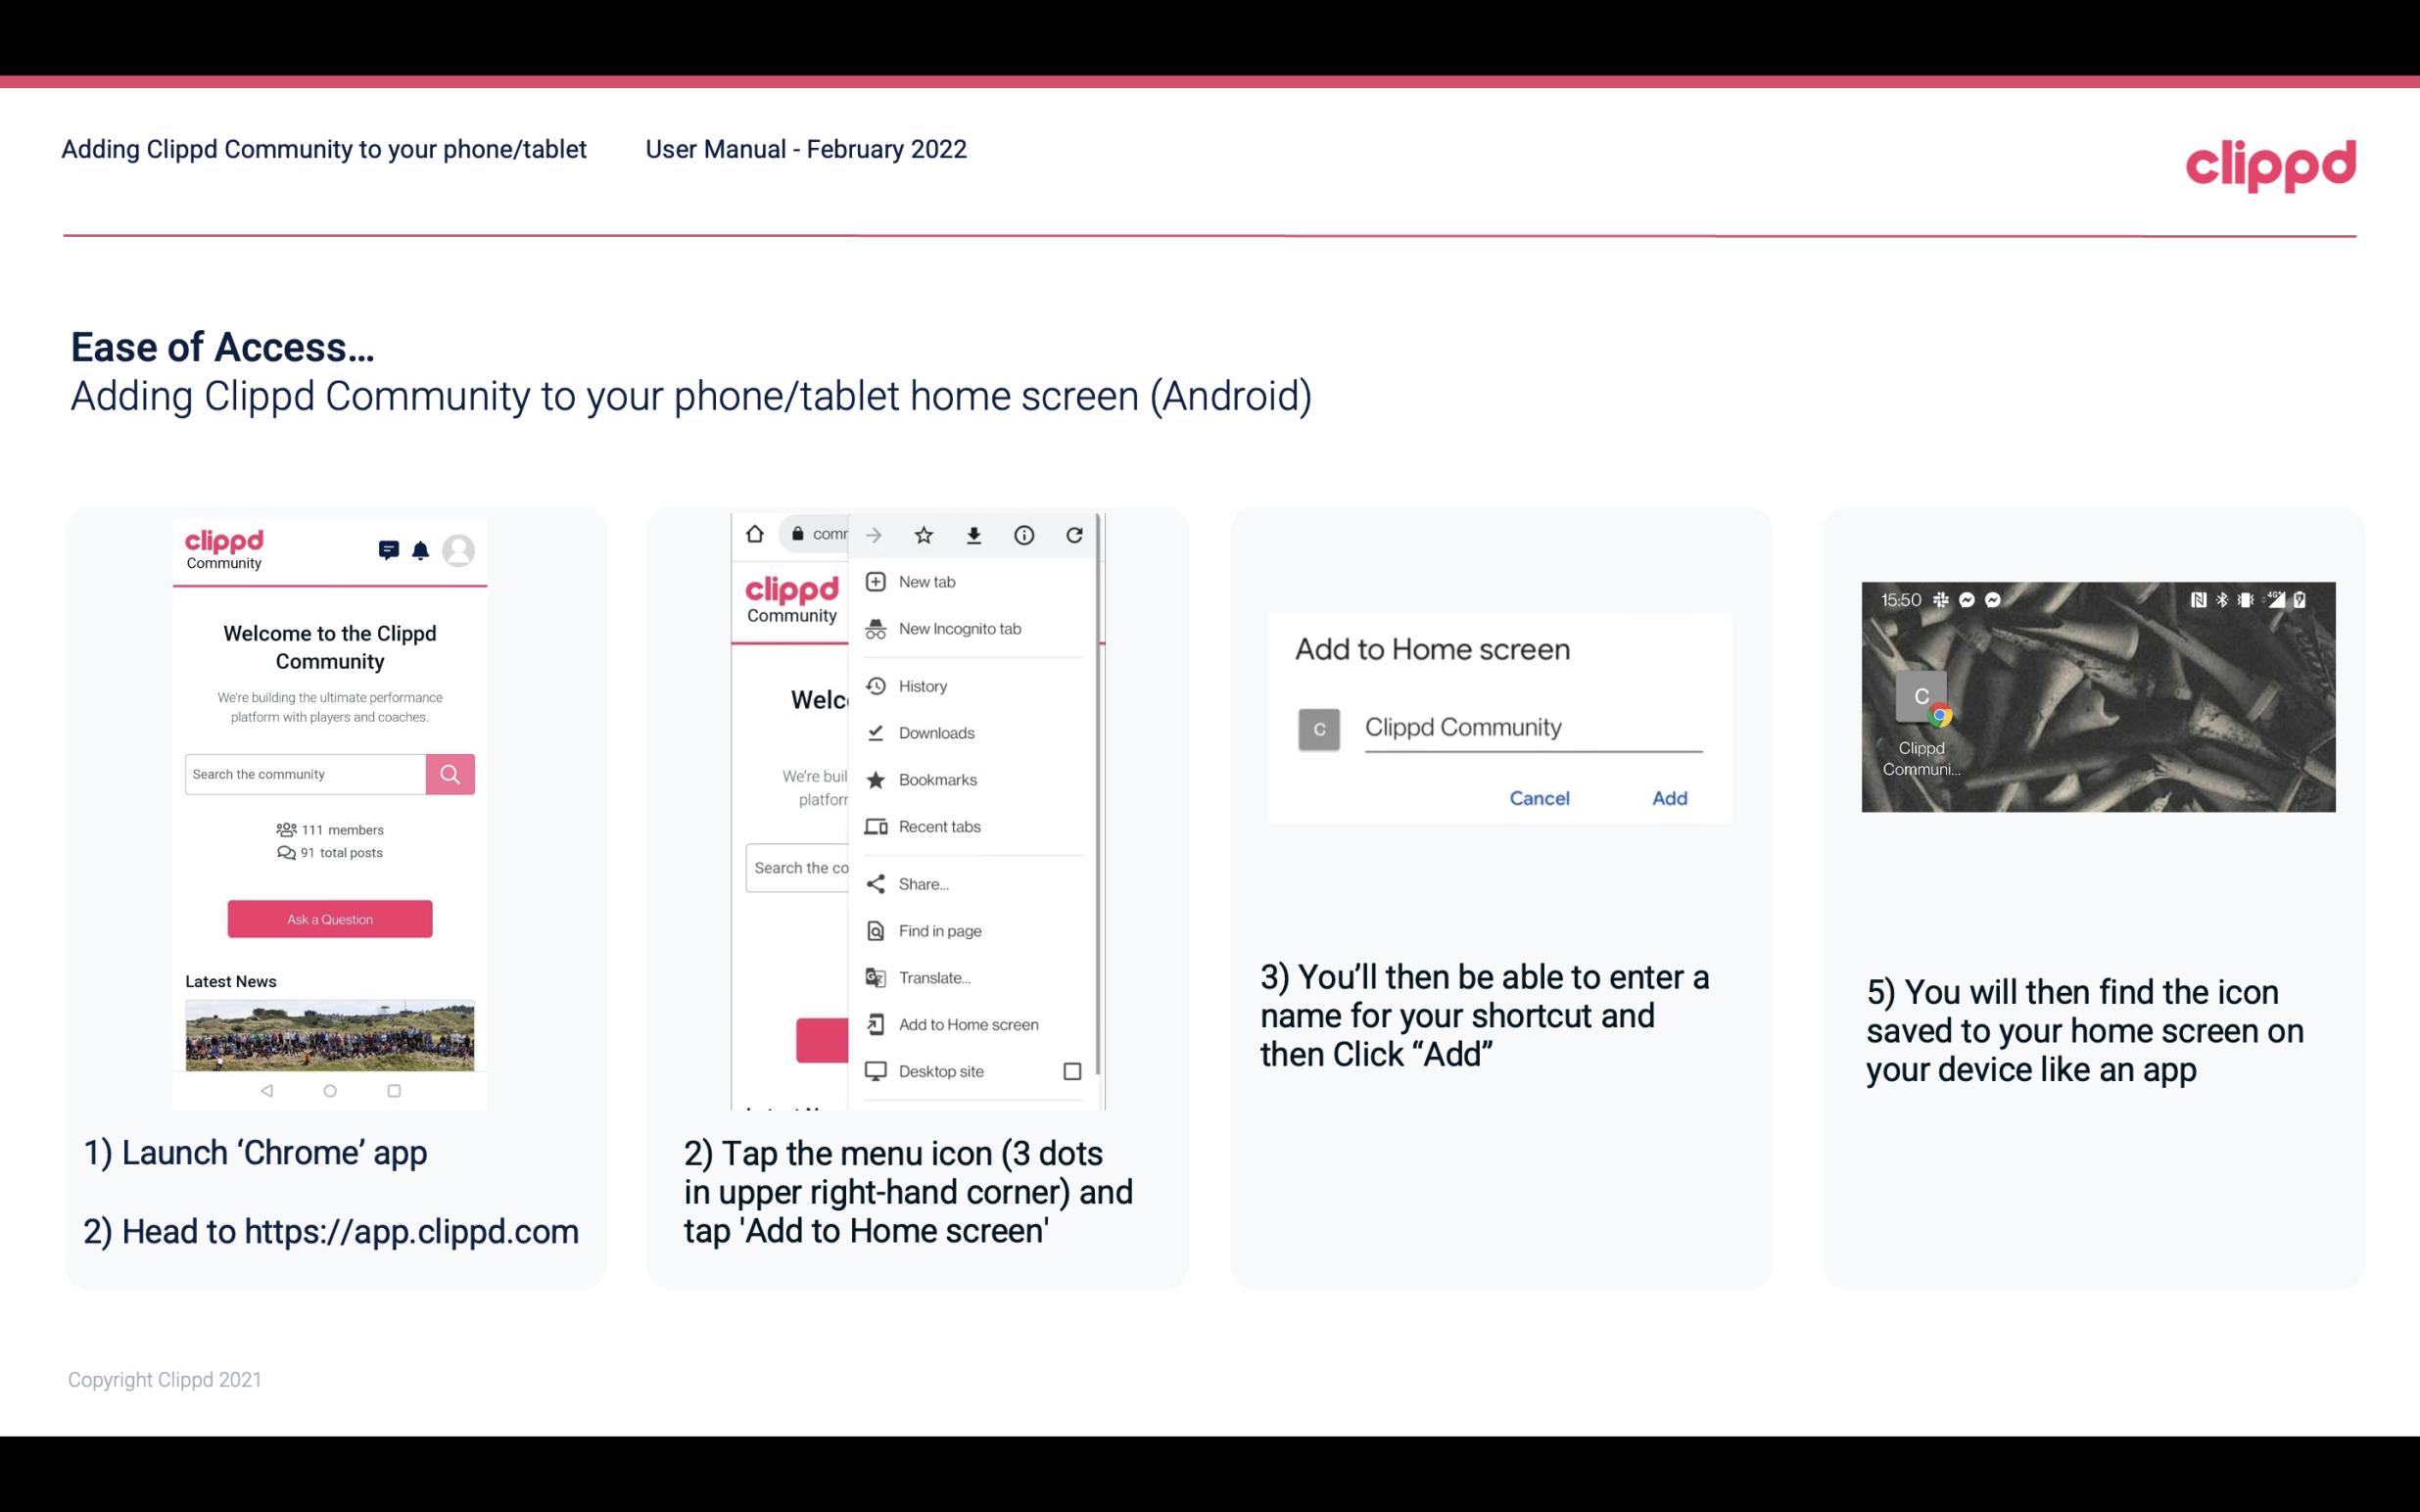Expand the Downloads menu option

coord(934,732)
